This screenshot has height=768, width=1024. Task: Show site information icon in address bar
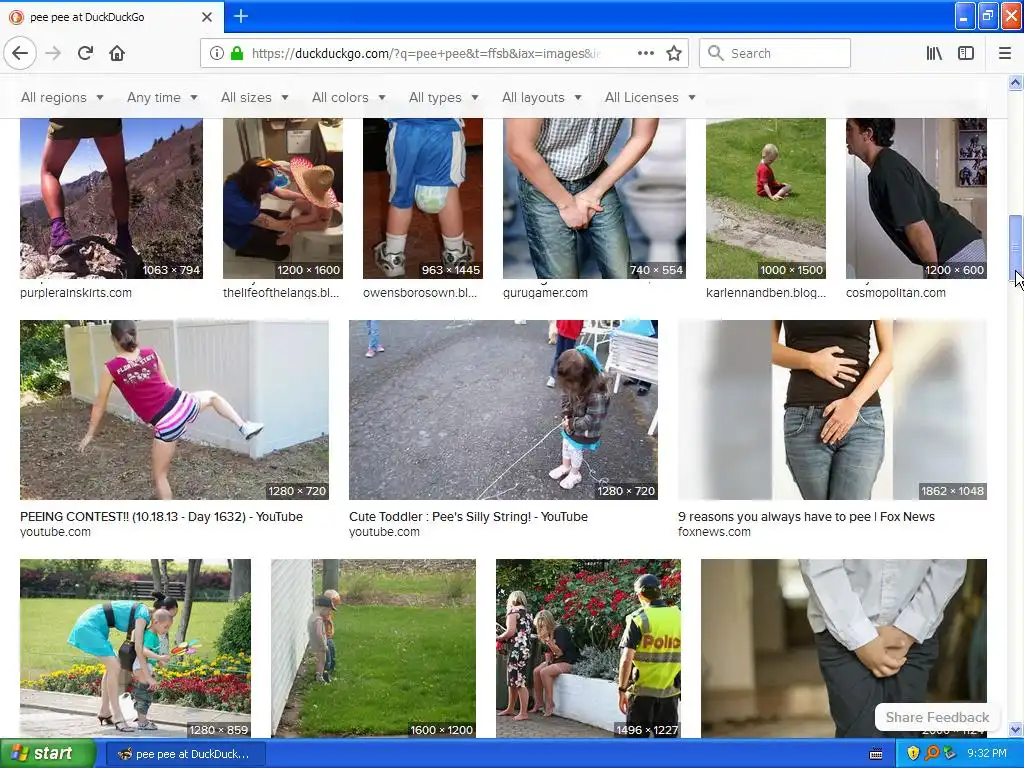(x=217, y=54)
